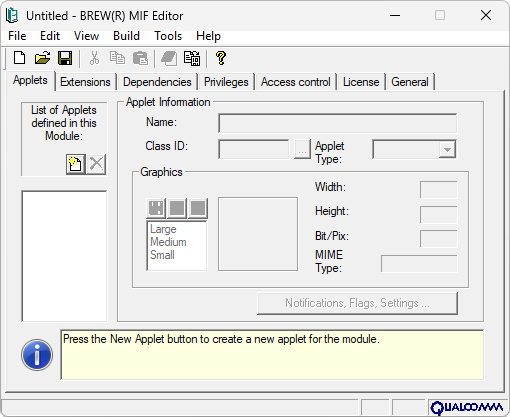Select Medium in the icon size list
Image resolution: width=510 pixels, height=417 pixels.
coord(168,242)
